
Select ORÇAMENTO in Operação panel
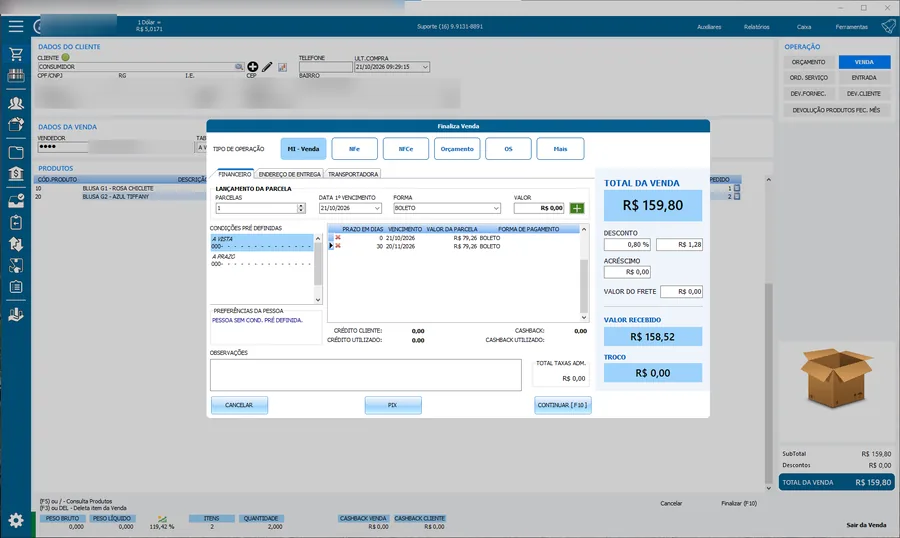pos(808,62)
